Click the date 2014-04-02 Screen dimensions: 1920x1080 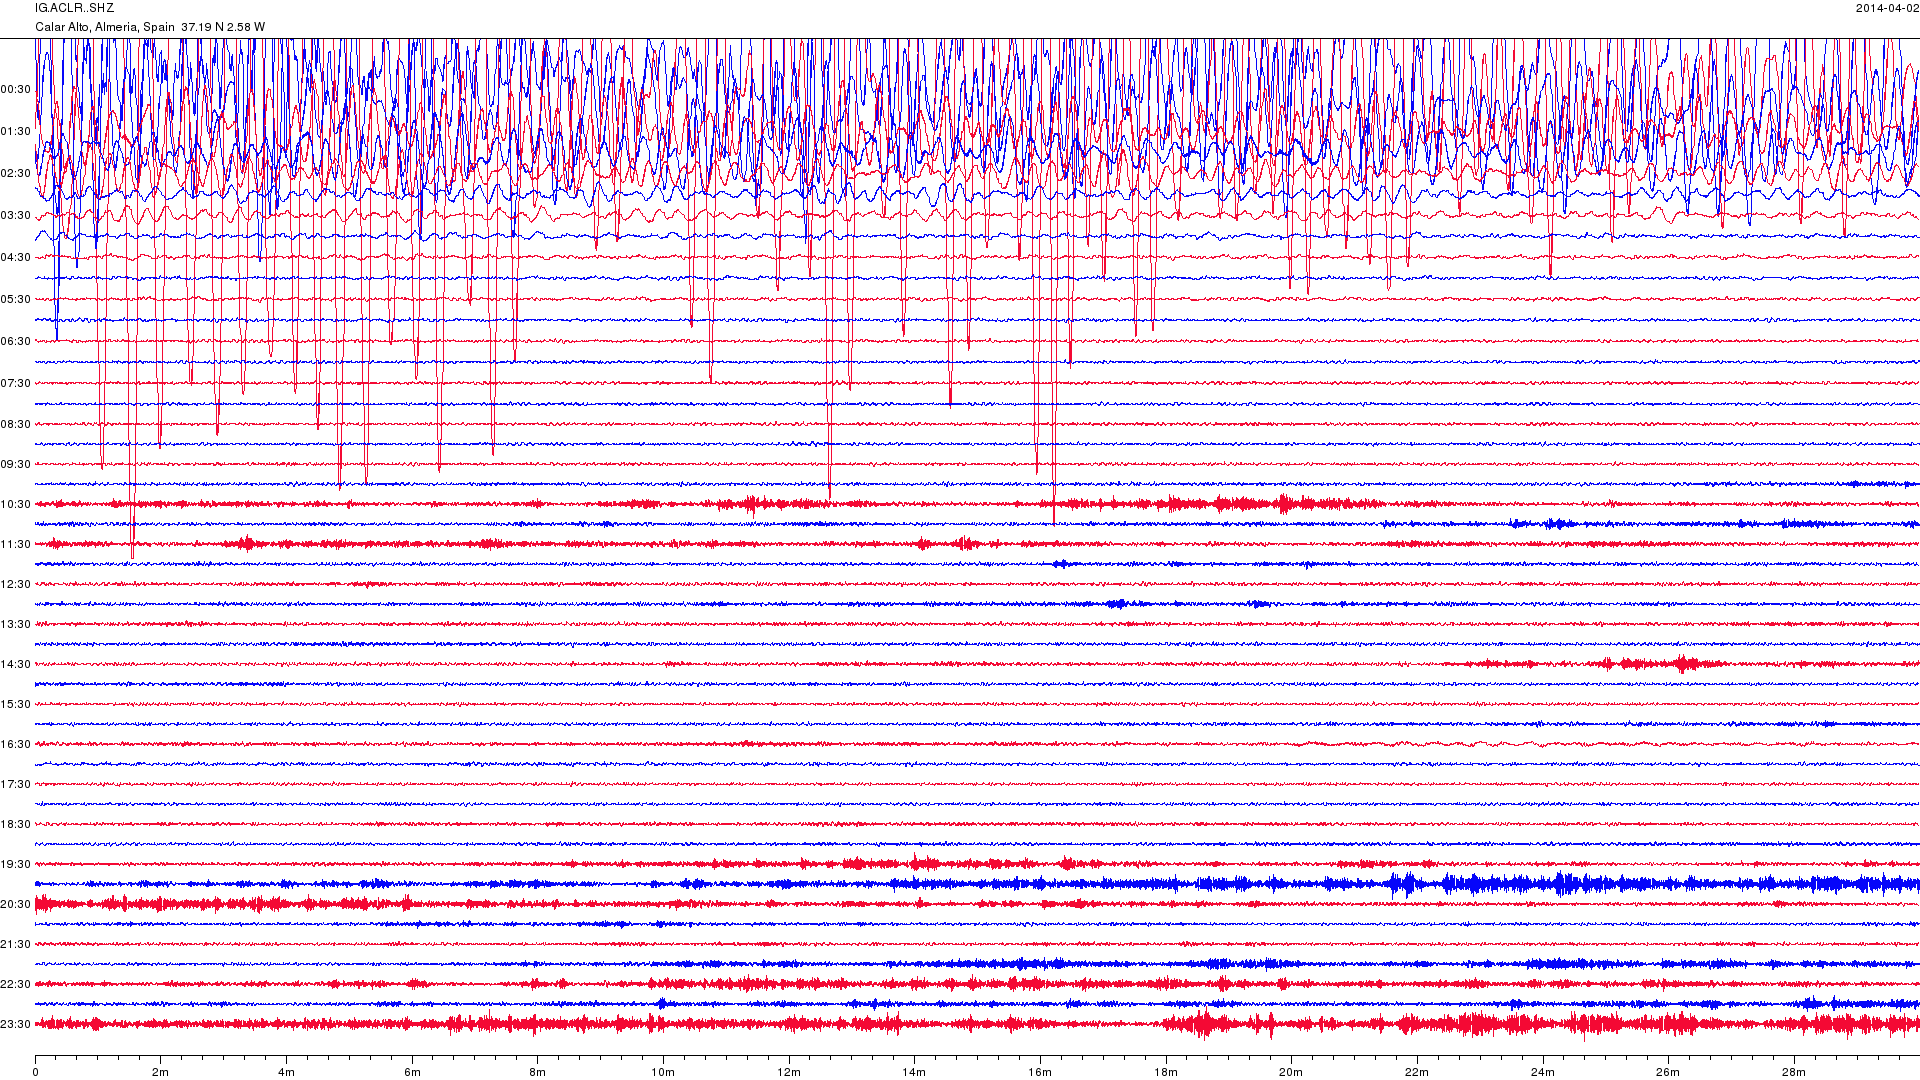1887,8
